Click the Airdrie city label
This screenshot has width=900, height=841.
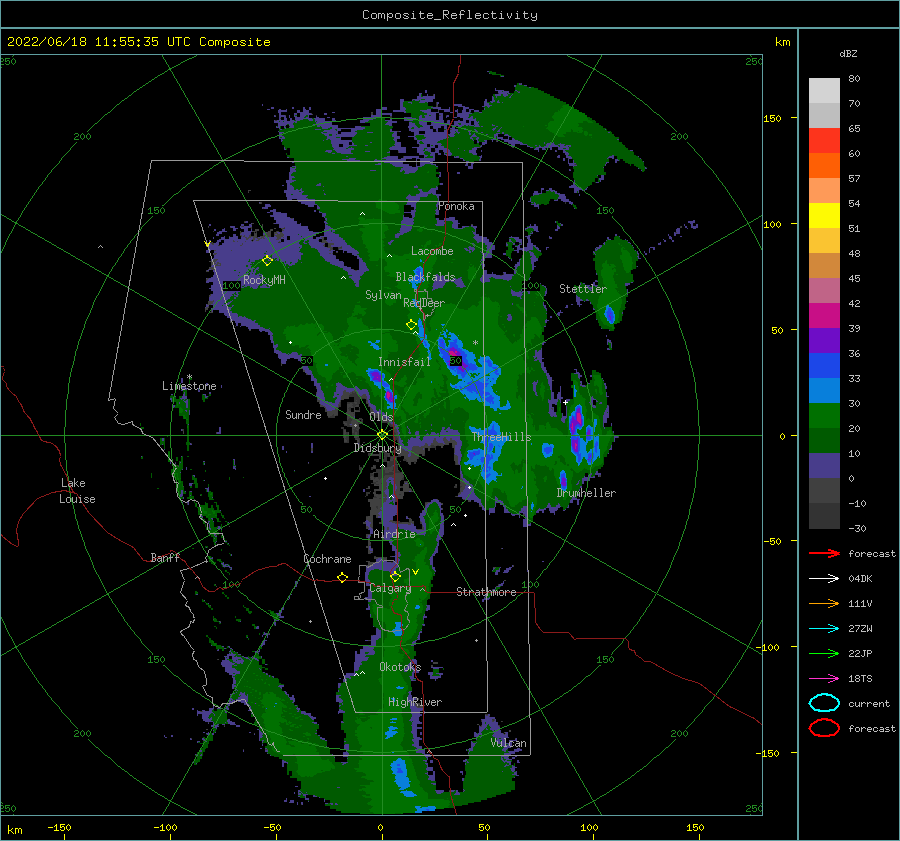[394, 534]
